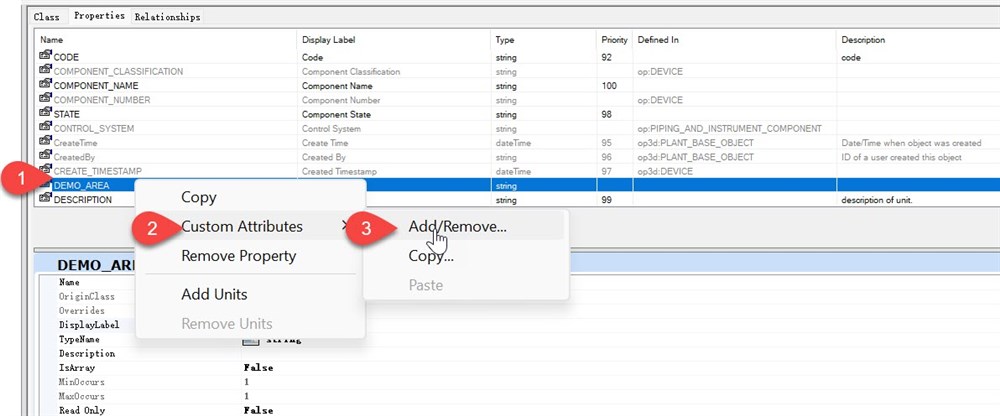1000x416 pixels.
Task: Select the STATE property row
Action: pos(518,114)
